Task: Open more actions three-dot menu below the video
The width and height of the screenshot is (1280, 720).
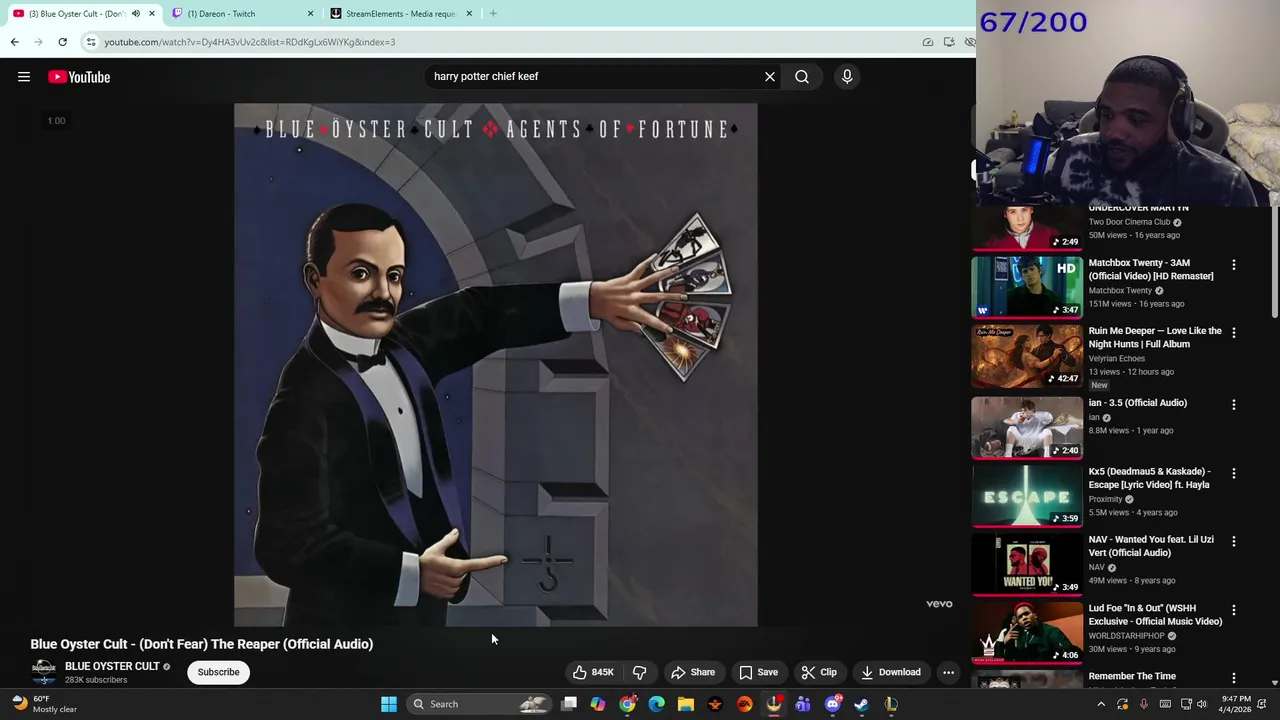Action: point(948,672)
